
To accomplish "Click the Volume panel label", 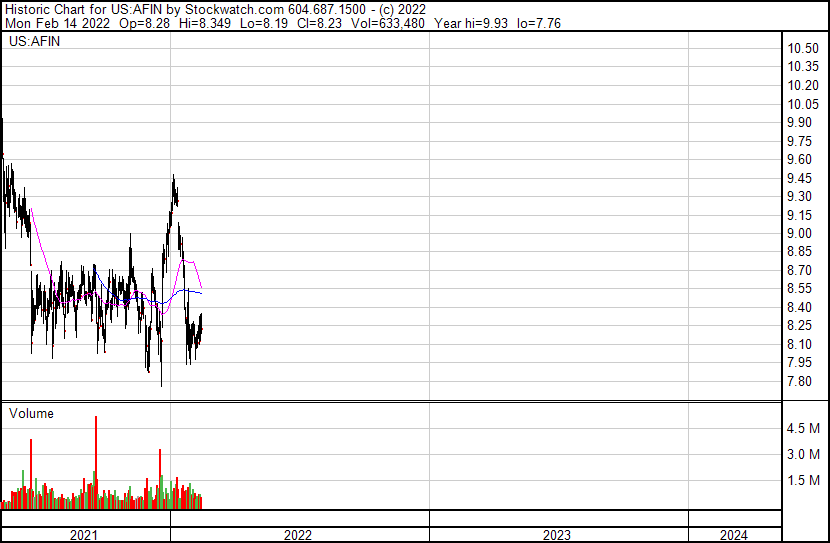I will pyautogui.click(x=31, y=413).
